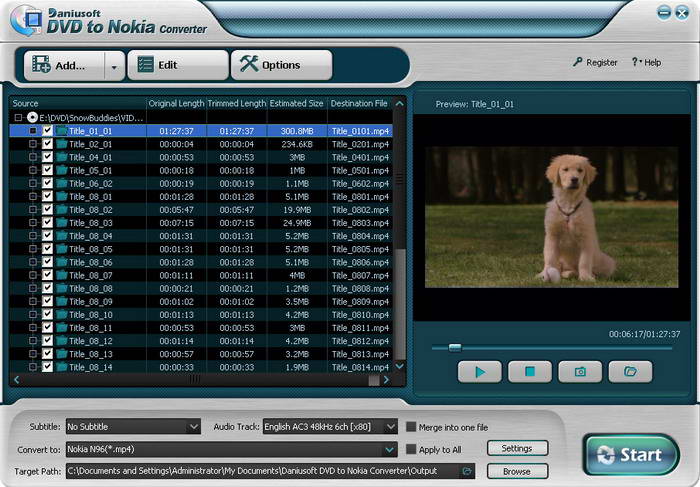
Task: Open target folder icon in path field
Action: tap(467, 471)
